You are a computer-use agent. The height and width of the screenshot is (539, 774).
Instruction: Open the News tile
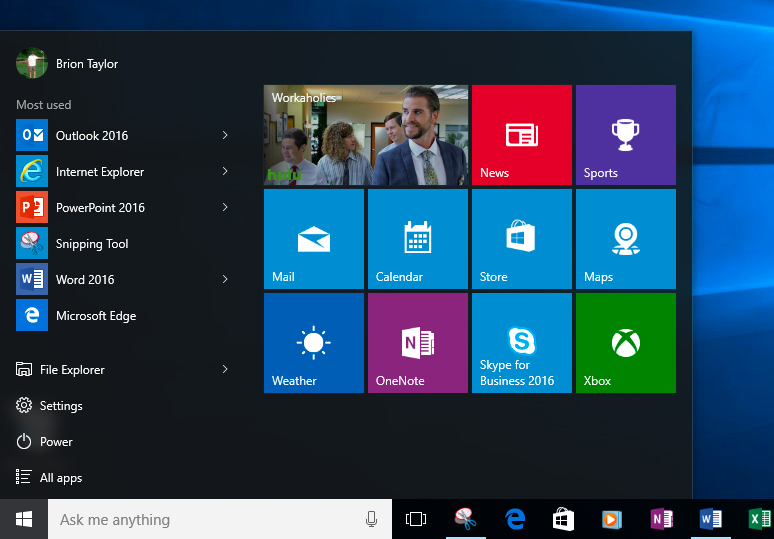coord(522,135)
